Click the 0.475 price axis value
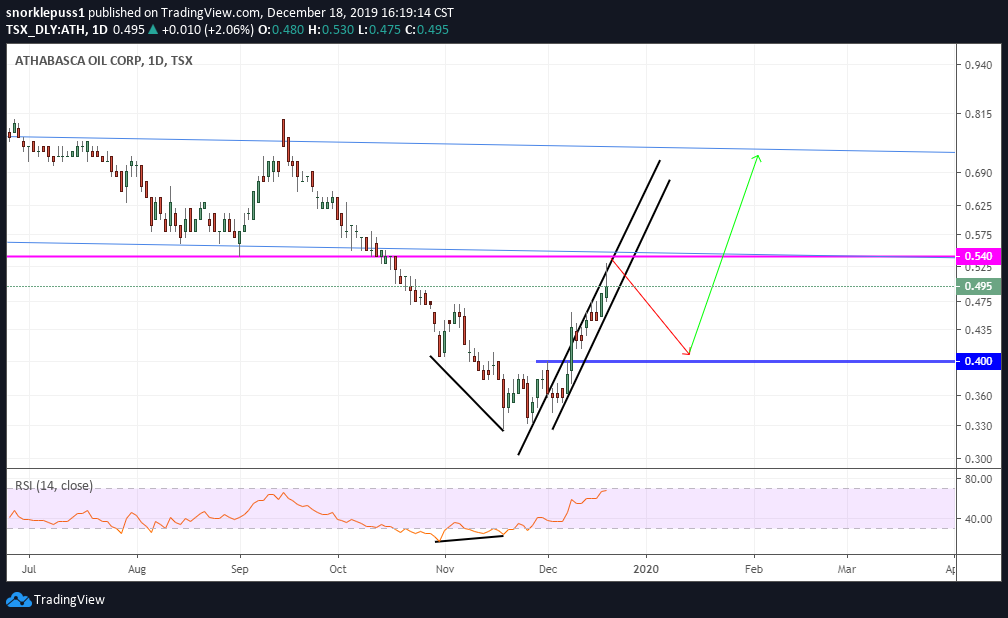 (x=978, y=302)
